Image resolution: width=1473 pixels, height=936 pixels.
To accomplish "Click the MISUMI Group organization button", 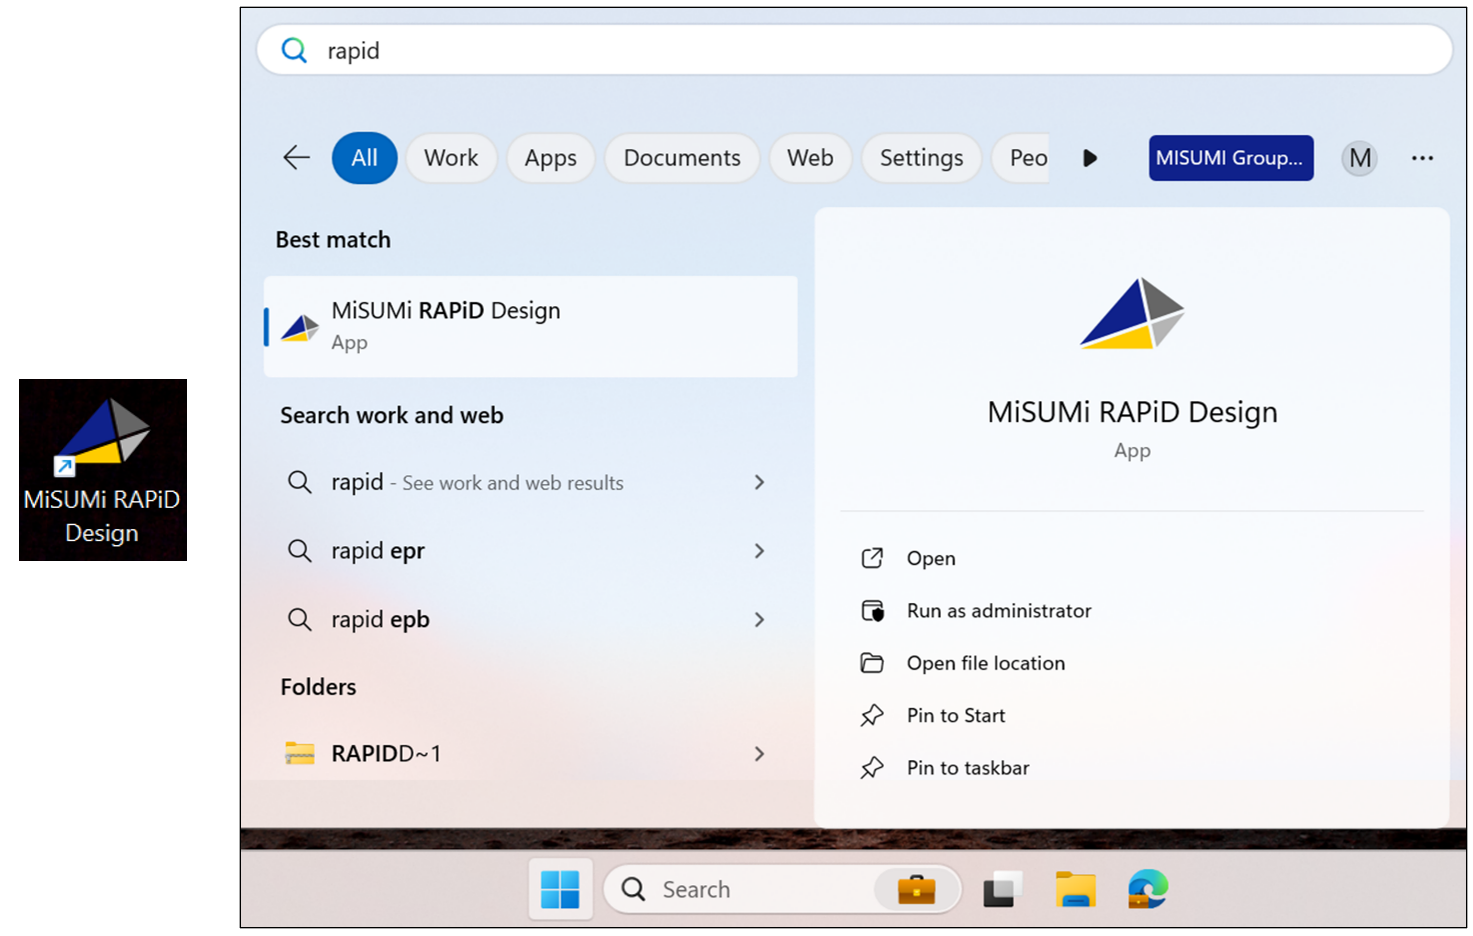I will [1230, 158].
